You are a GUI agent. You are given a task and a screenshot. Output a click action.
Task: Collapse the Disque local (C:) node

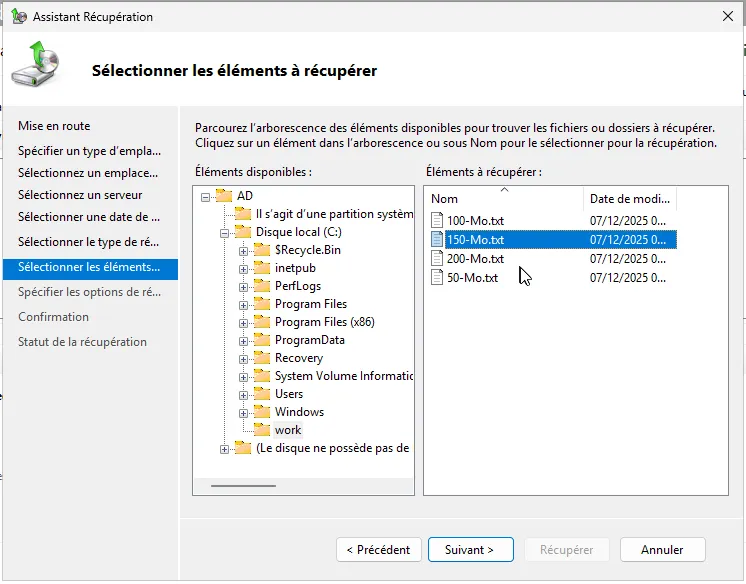224,232
